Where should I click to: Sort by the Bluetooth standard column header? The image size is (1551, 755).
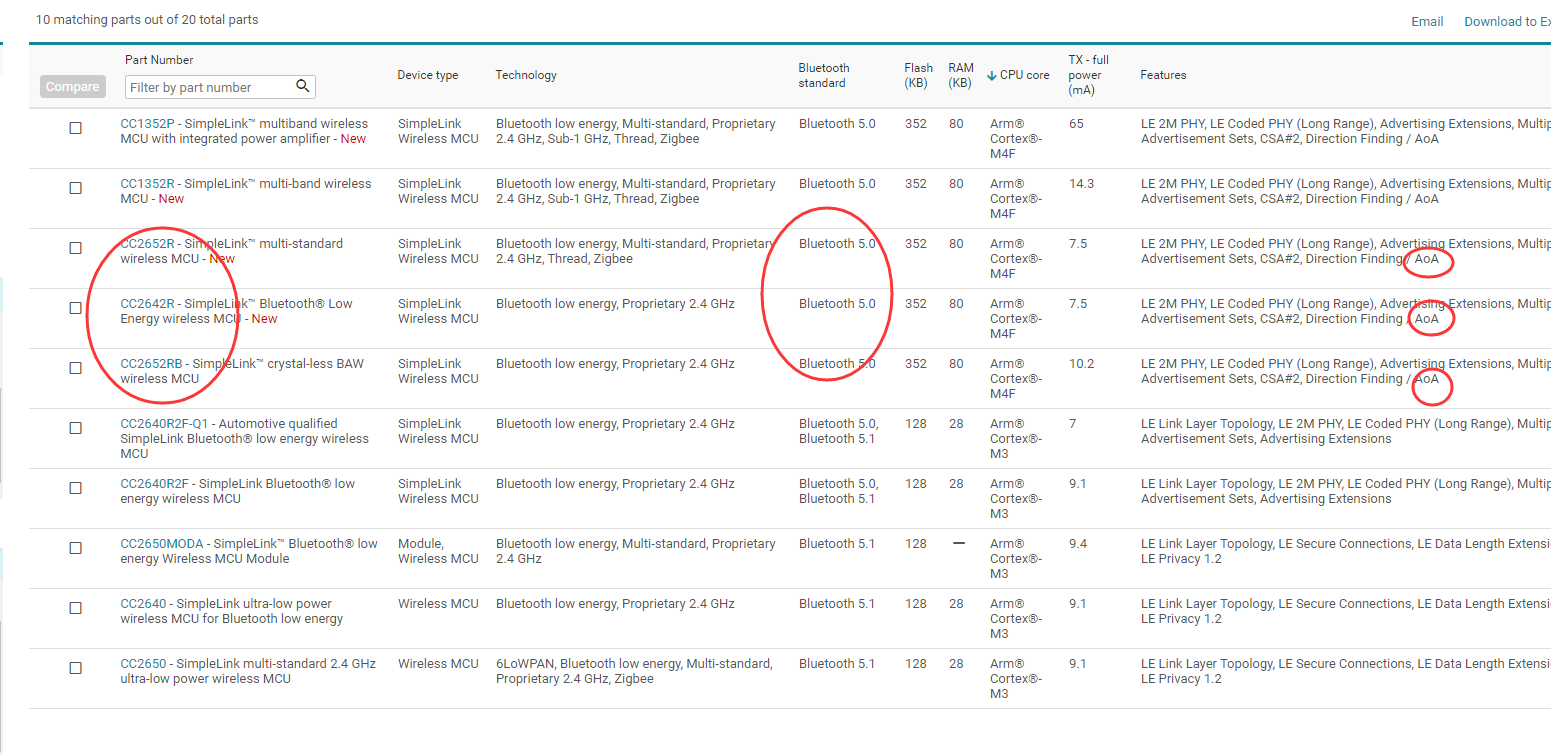coord(824,75)
